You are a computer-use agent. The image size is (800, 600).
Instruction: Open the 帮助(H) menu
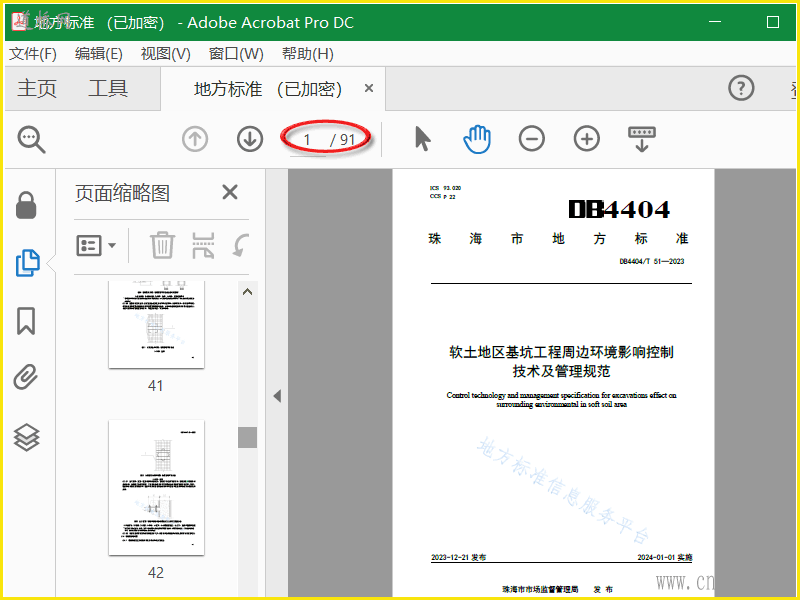pos(308,54)
